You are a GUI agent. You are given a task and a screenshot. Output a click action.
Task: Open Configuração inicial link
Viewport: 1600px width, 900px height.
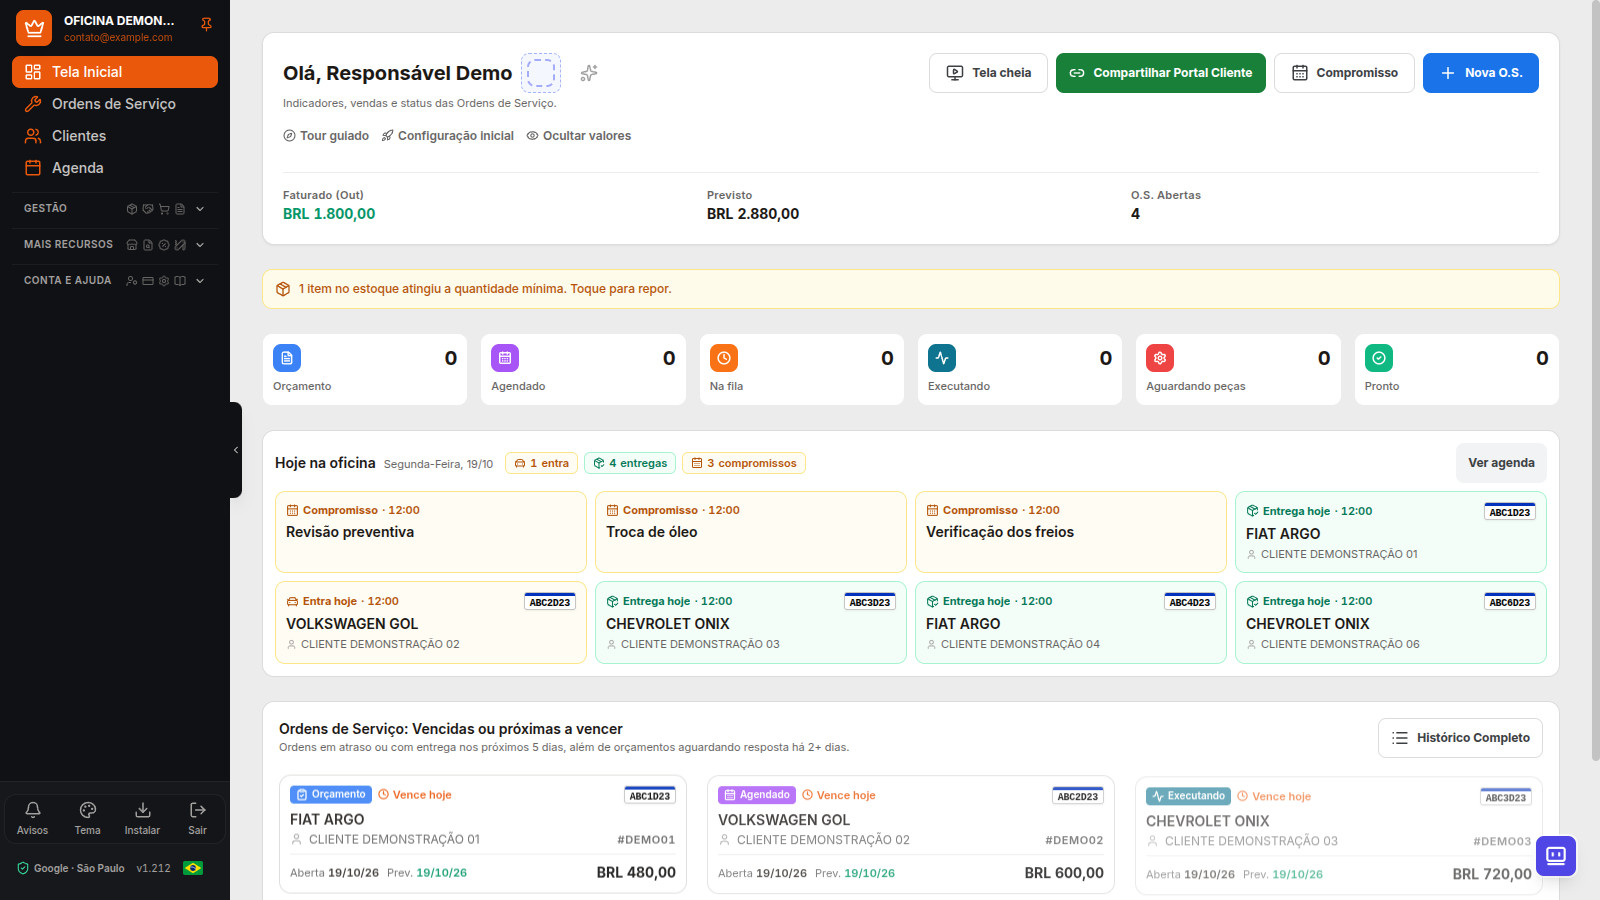[x=447, y=136]
